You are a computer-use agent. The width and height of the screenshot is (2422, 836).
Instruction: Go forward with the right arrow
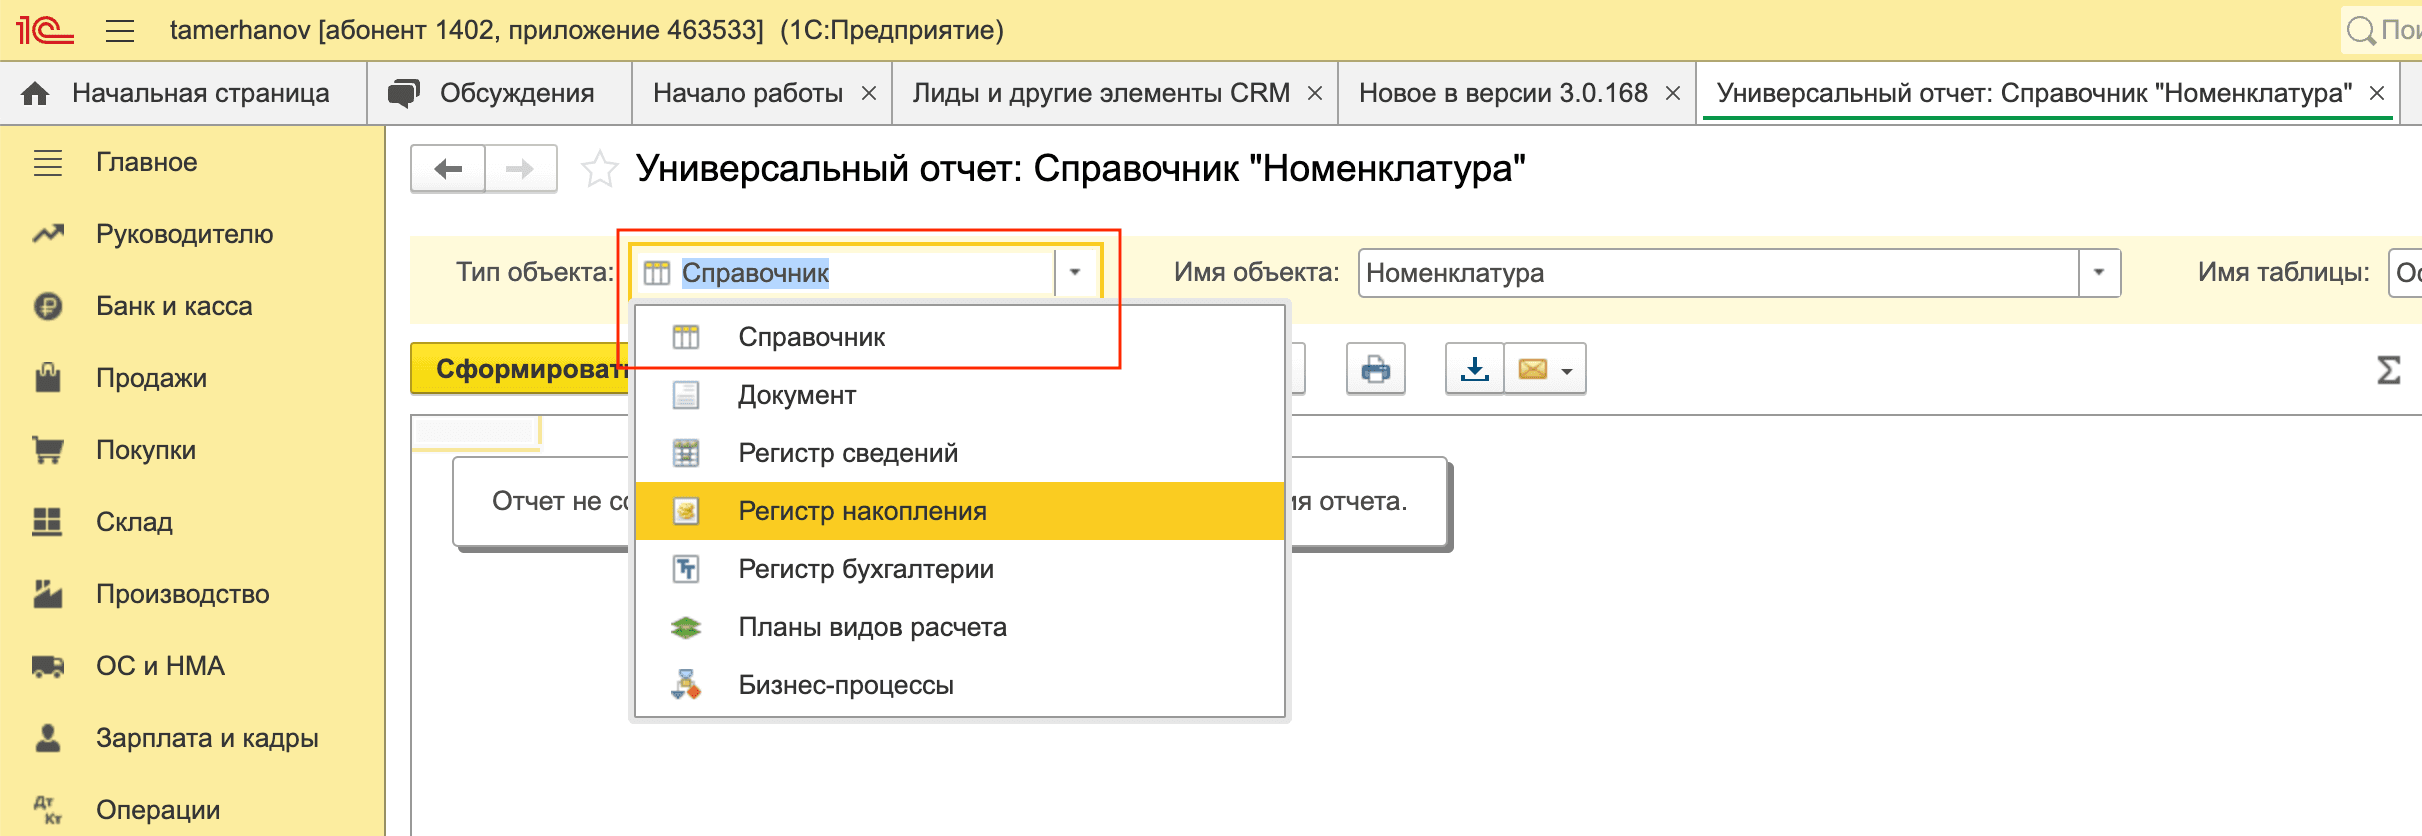tap(520, 169)
